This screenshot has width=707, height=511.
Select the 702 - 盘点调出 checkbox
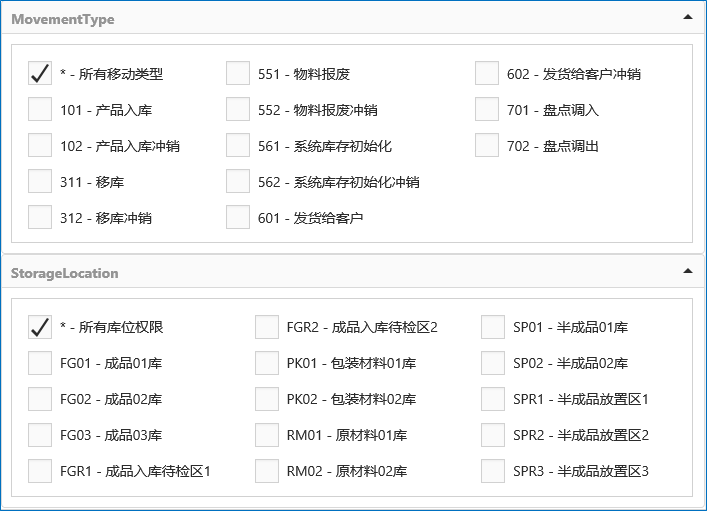487,146
